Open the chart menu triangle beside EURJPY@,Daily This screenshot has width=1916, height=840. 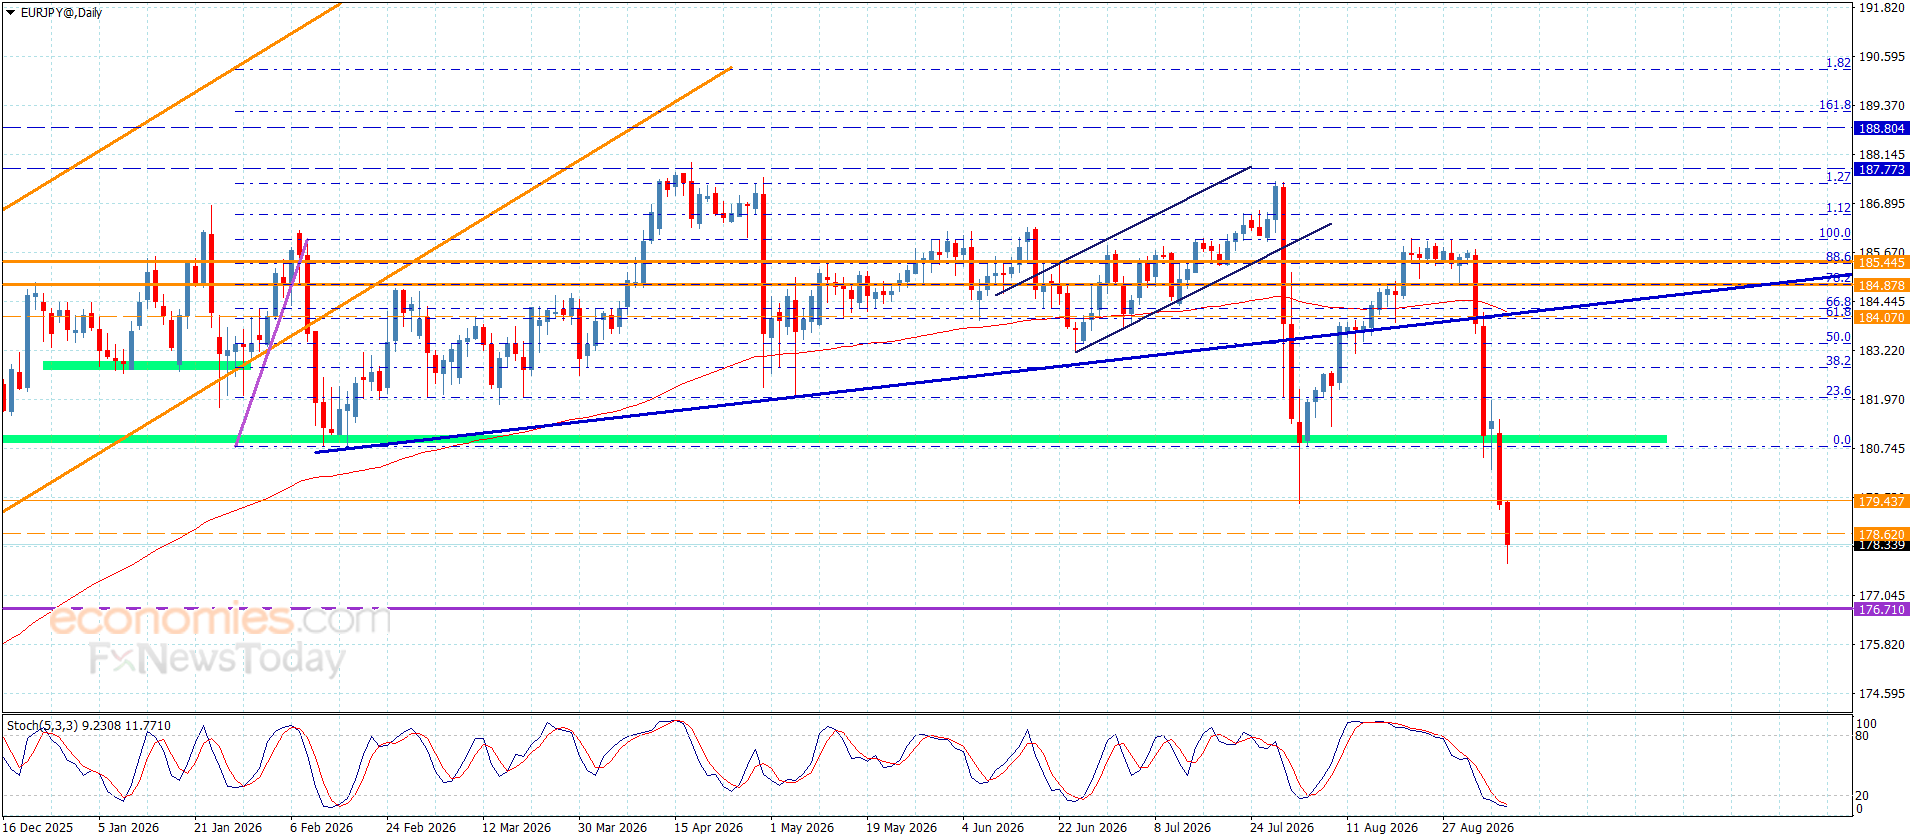pyautogui.click(x=10, y=13)
